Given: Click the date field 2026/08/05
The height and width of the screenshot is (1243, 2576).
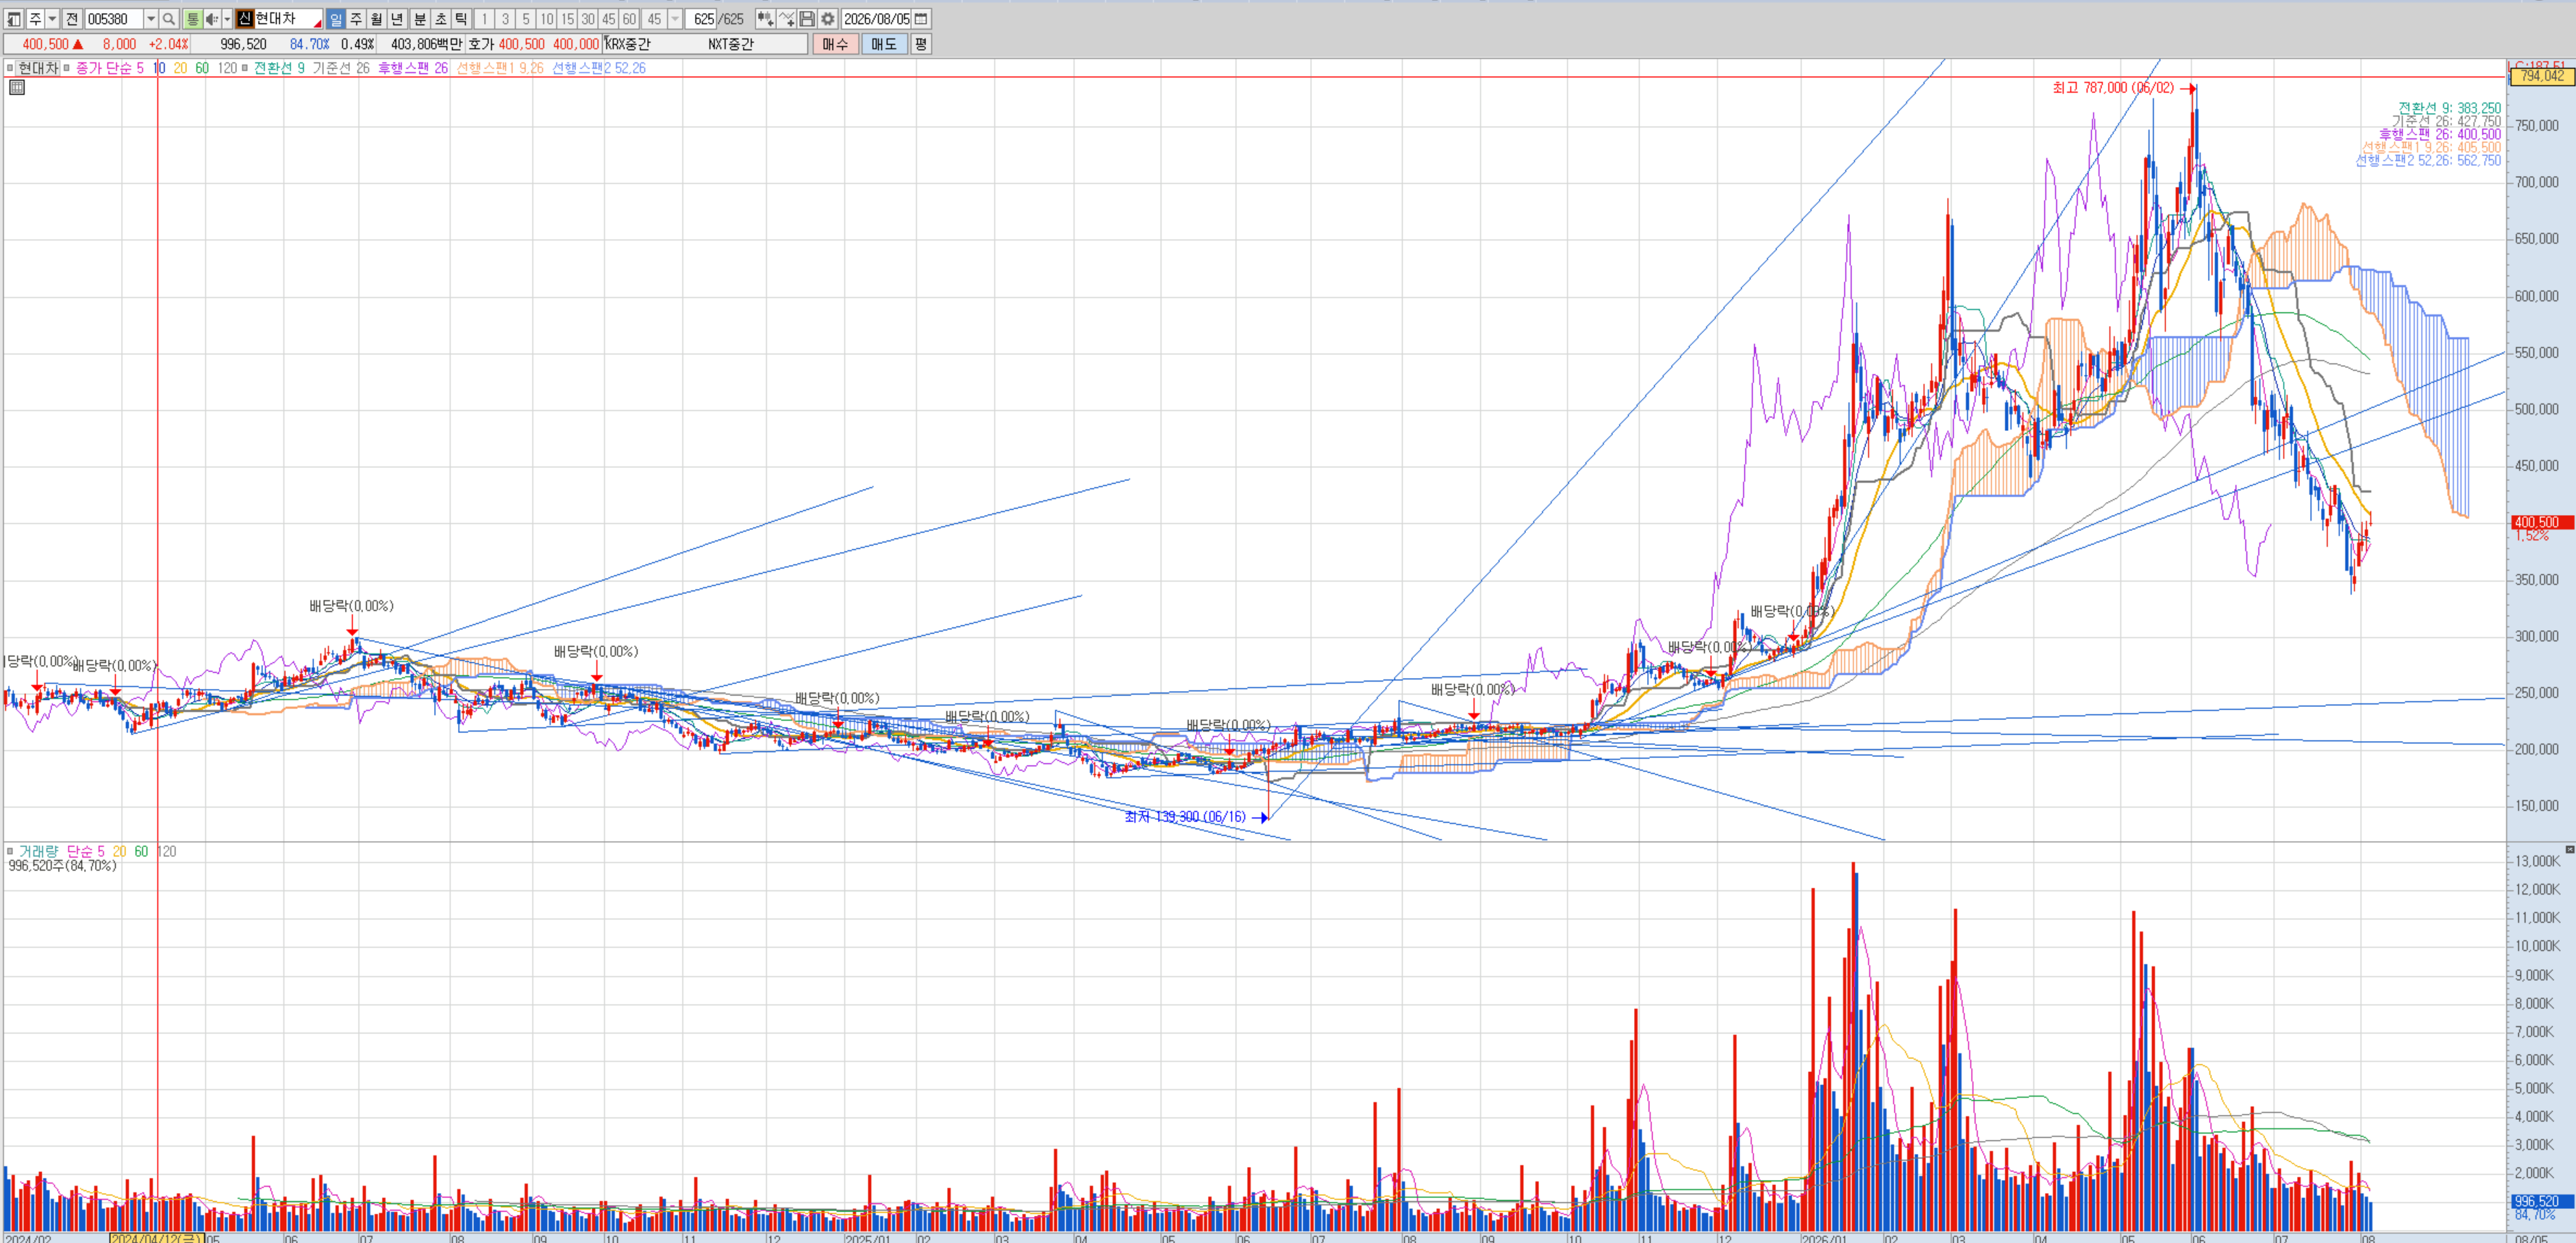Looking at the screenshot, I should point(877,19).
